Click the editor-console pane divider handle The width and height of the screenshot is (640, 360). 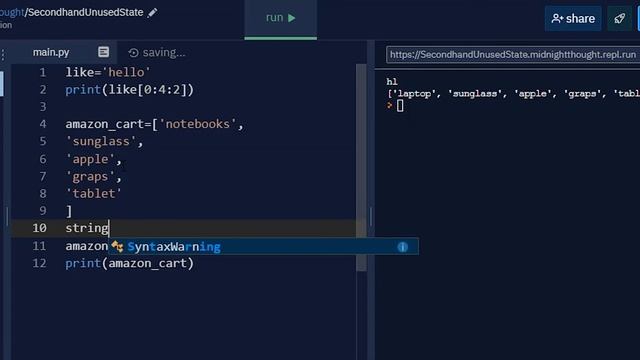coord(371,216)
